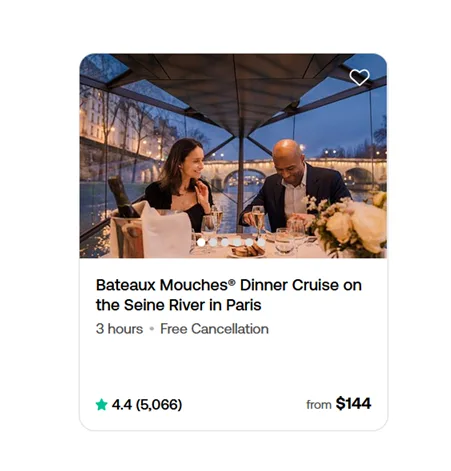Image resolution: width=451 pixels, height=471 pixels.
Task: Jump to the second carousel dot
Action: click(x=213, y=242)
